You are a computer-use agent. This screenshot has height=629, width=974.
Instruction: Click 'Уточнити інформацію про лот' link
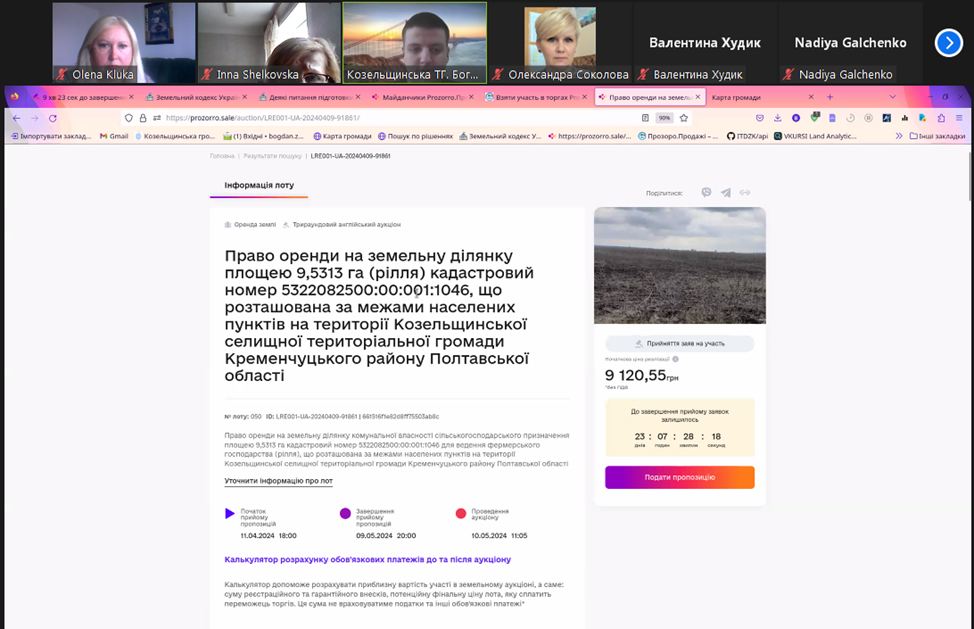tap(278, 481)
